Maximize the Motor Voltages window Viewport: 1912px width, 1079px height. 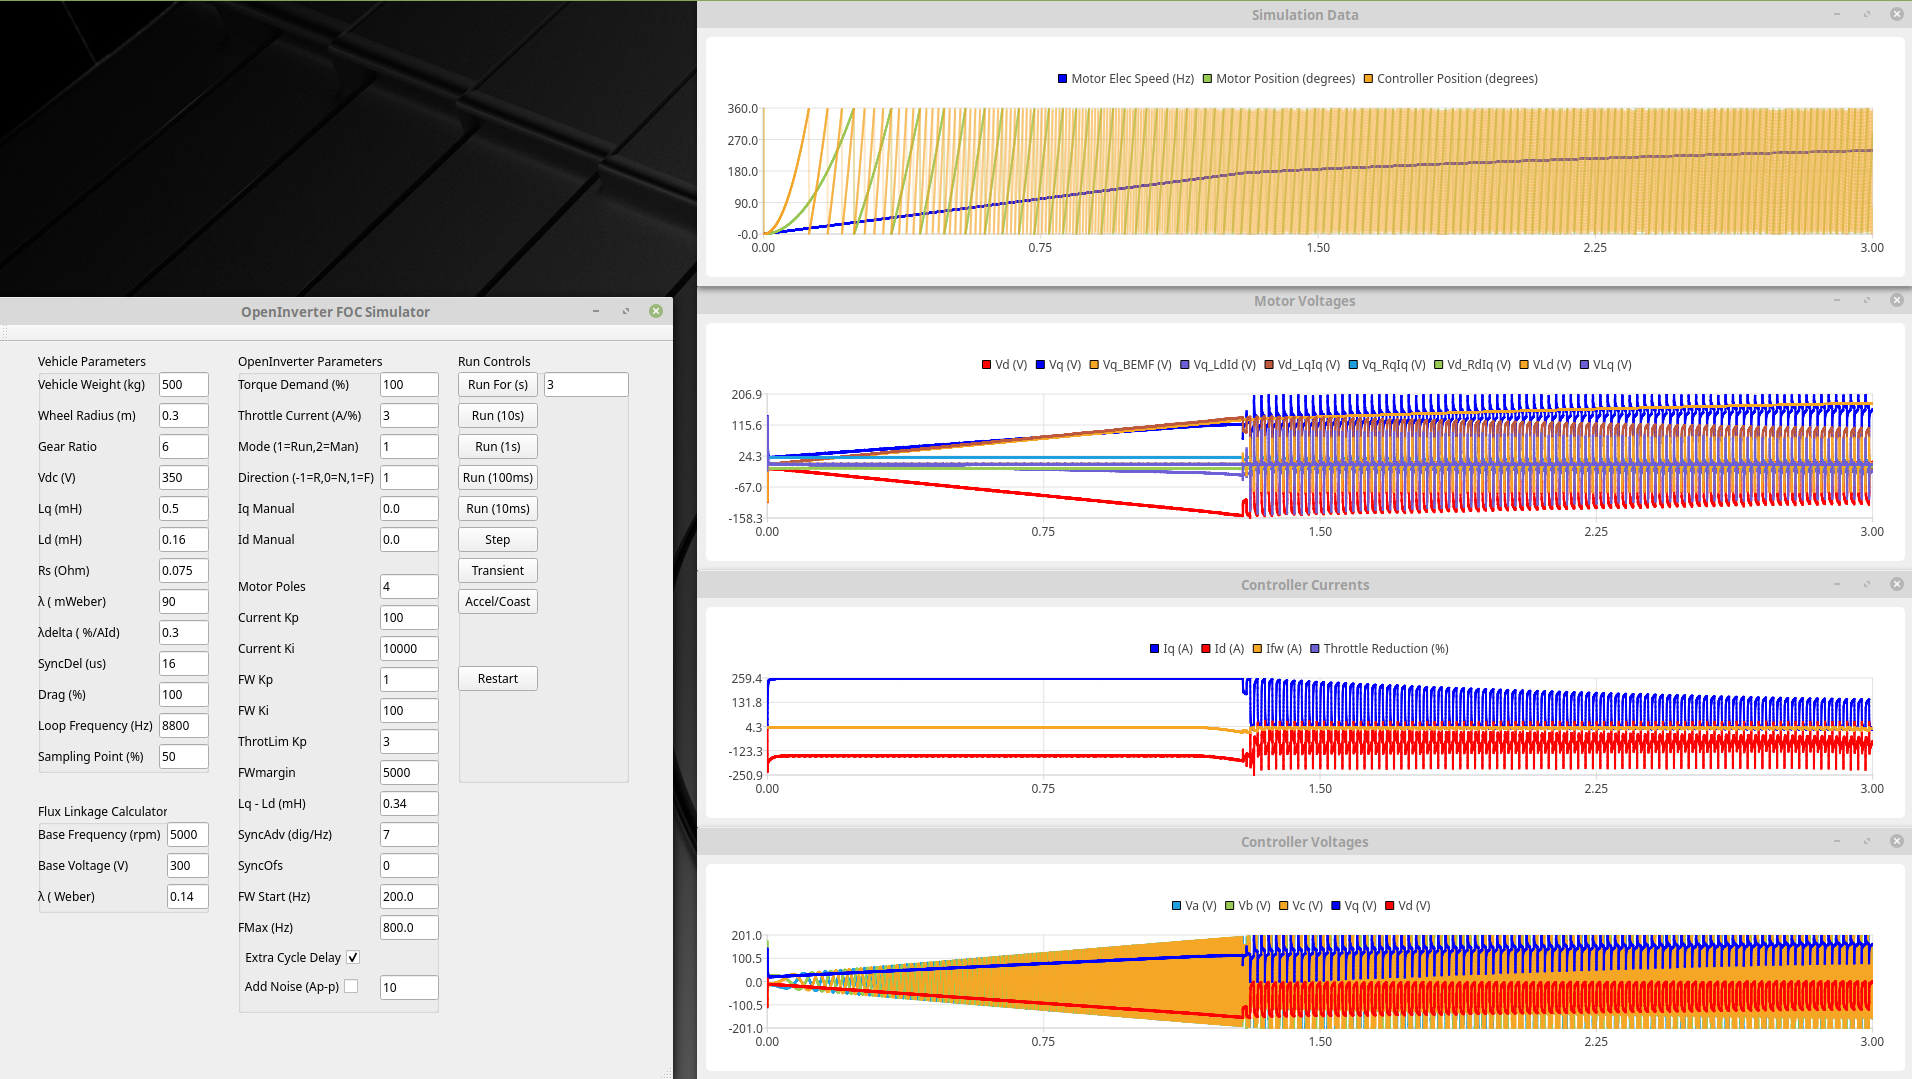click(1867, 300)
